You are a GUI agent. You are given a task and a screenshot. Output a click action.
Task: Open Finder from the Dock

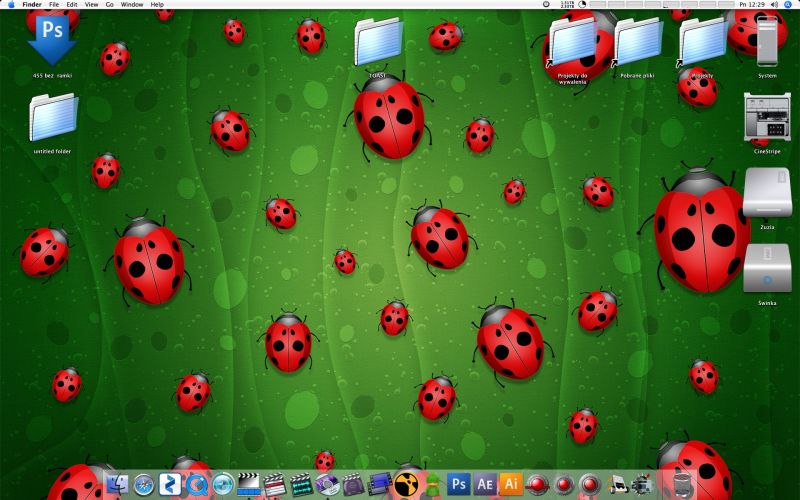[x=118, y=484]
